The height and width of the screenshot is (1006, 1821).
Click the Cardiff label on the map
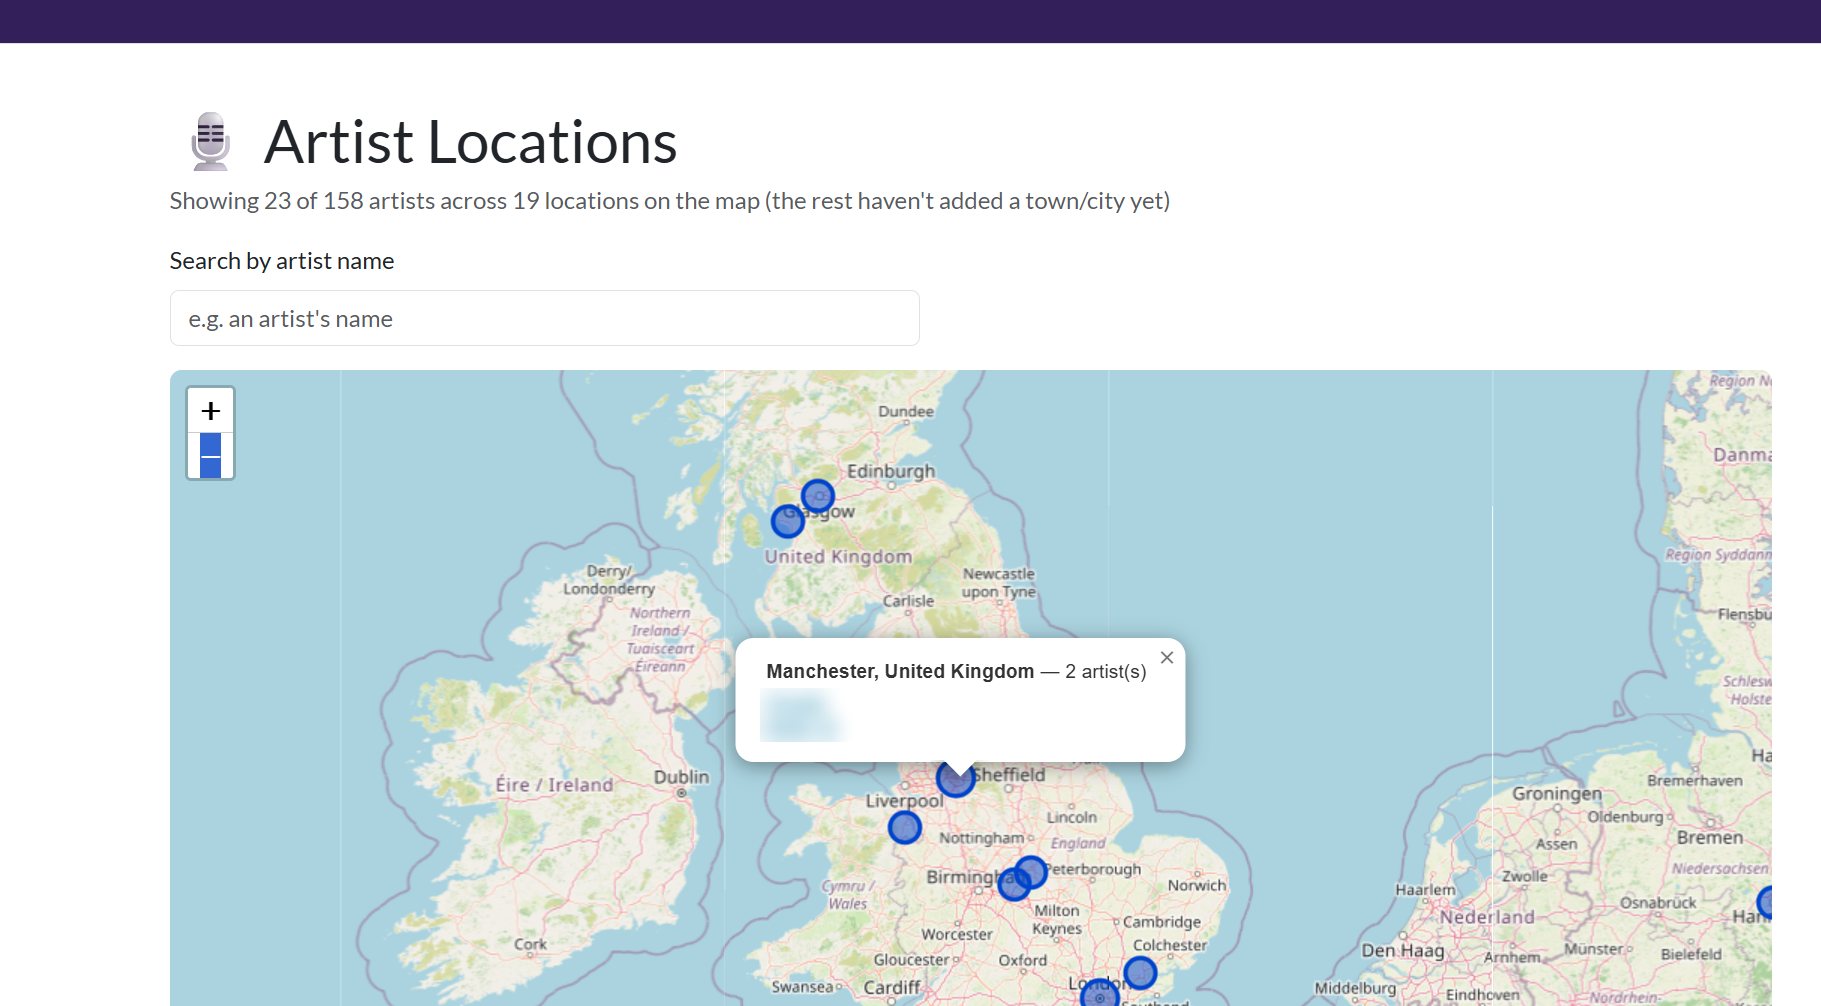891,988
